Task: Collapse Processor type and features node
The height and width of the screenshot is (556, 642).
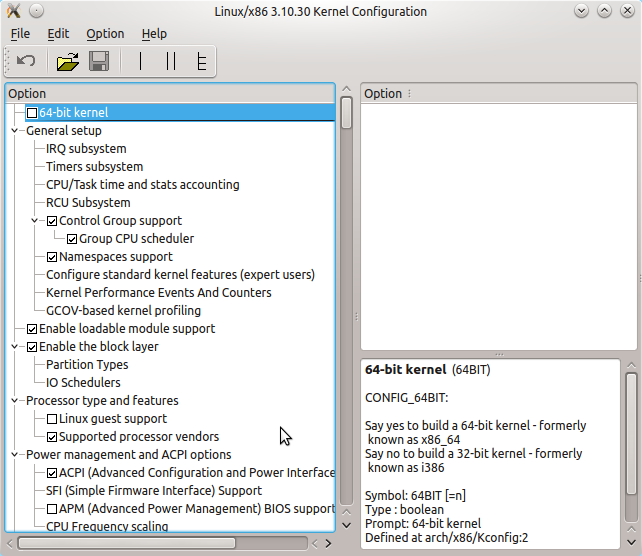Action: click(15, 401)
